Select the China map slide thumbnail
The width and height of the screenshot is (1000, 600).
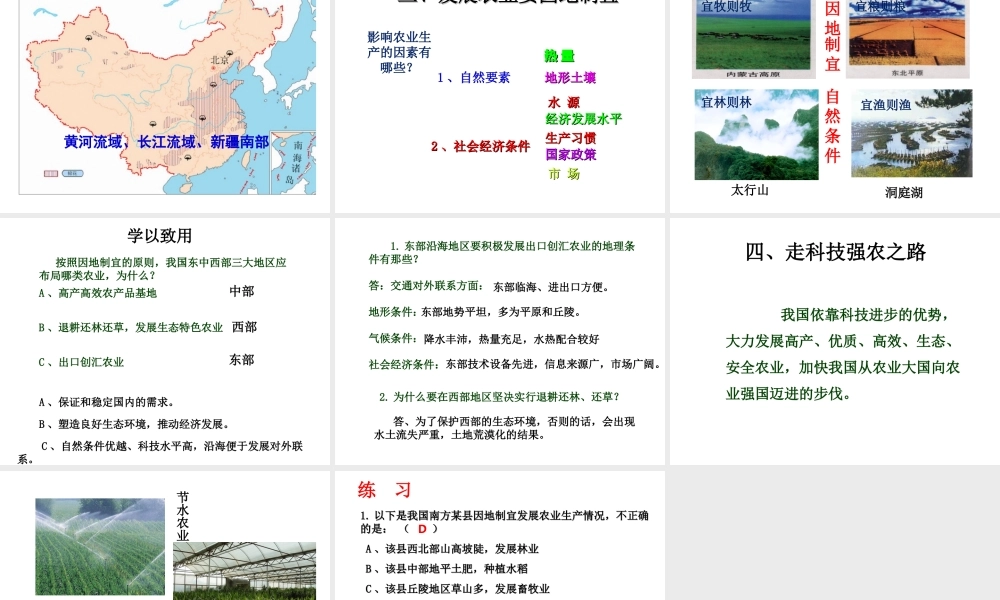click(x=165, y=105)
